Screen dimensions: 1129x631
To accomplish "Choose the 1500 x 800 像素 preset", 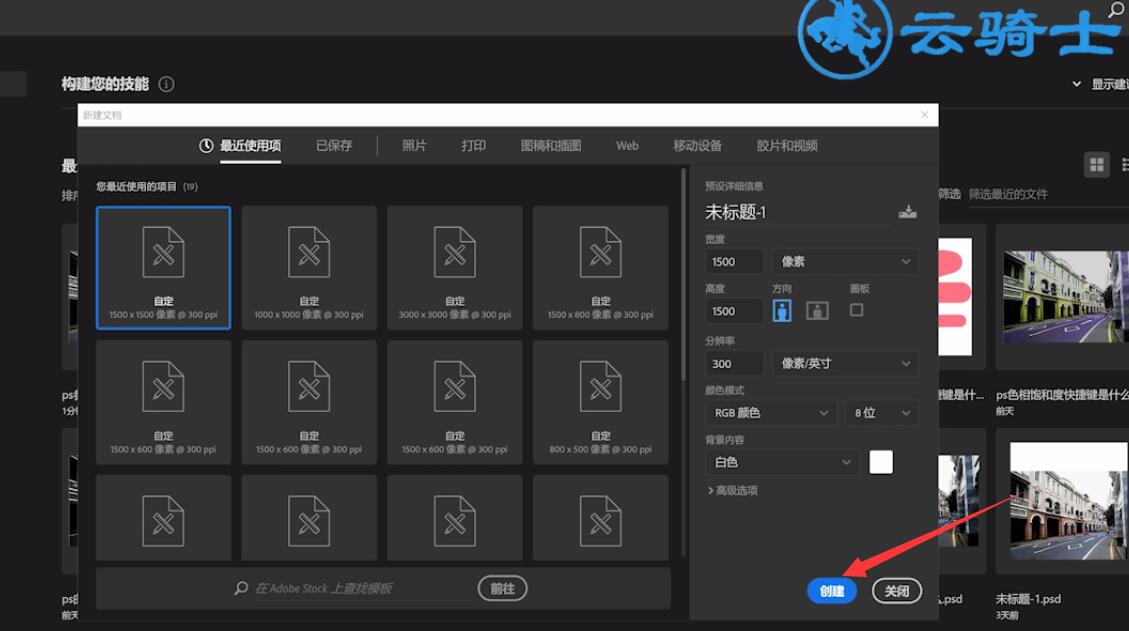I will click(601, 268).
